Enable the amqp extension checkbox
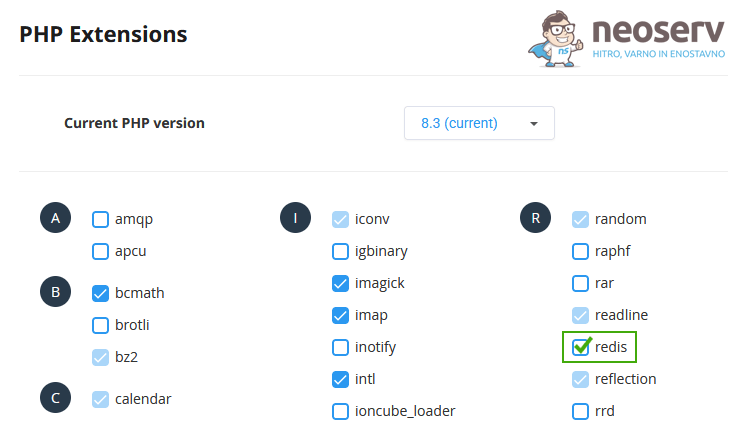The width and height of the screenshot is (748, 432). tap(100, 219)
